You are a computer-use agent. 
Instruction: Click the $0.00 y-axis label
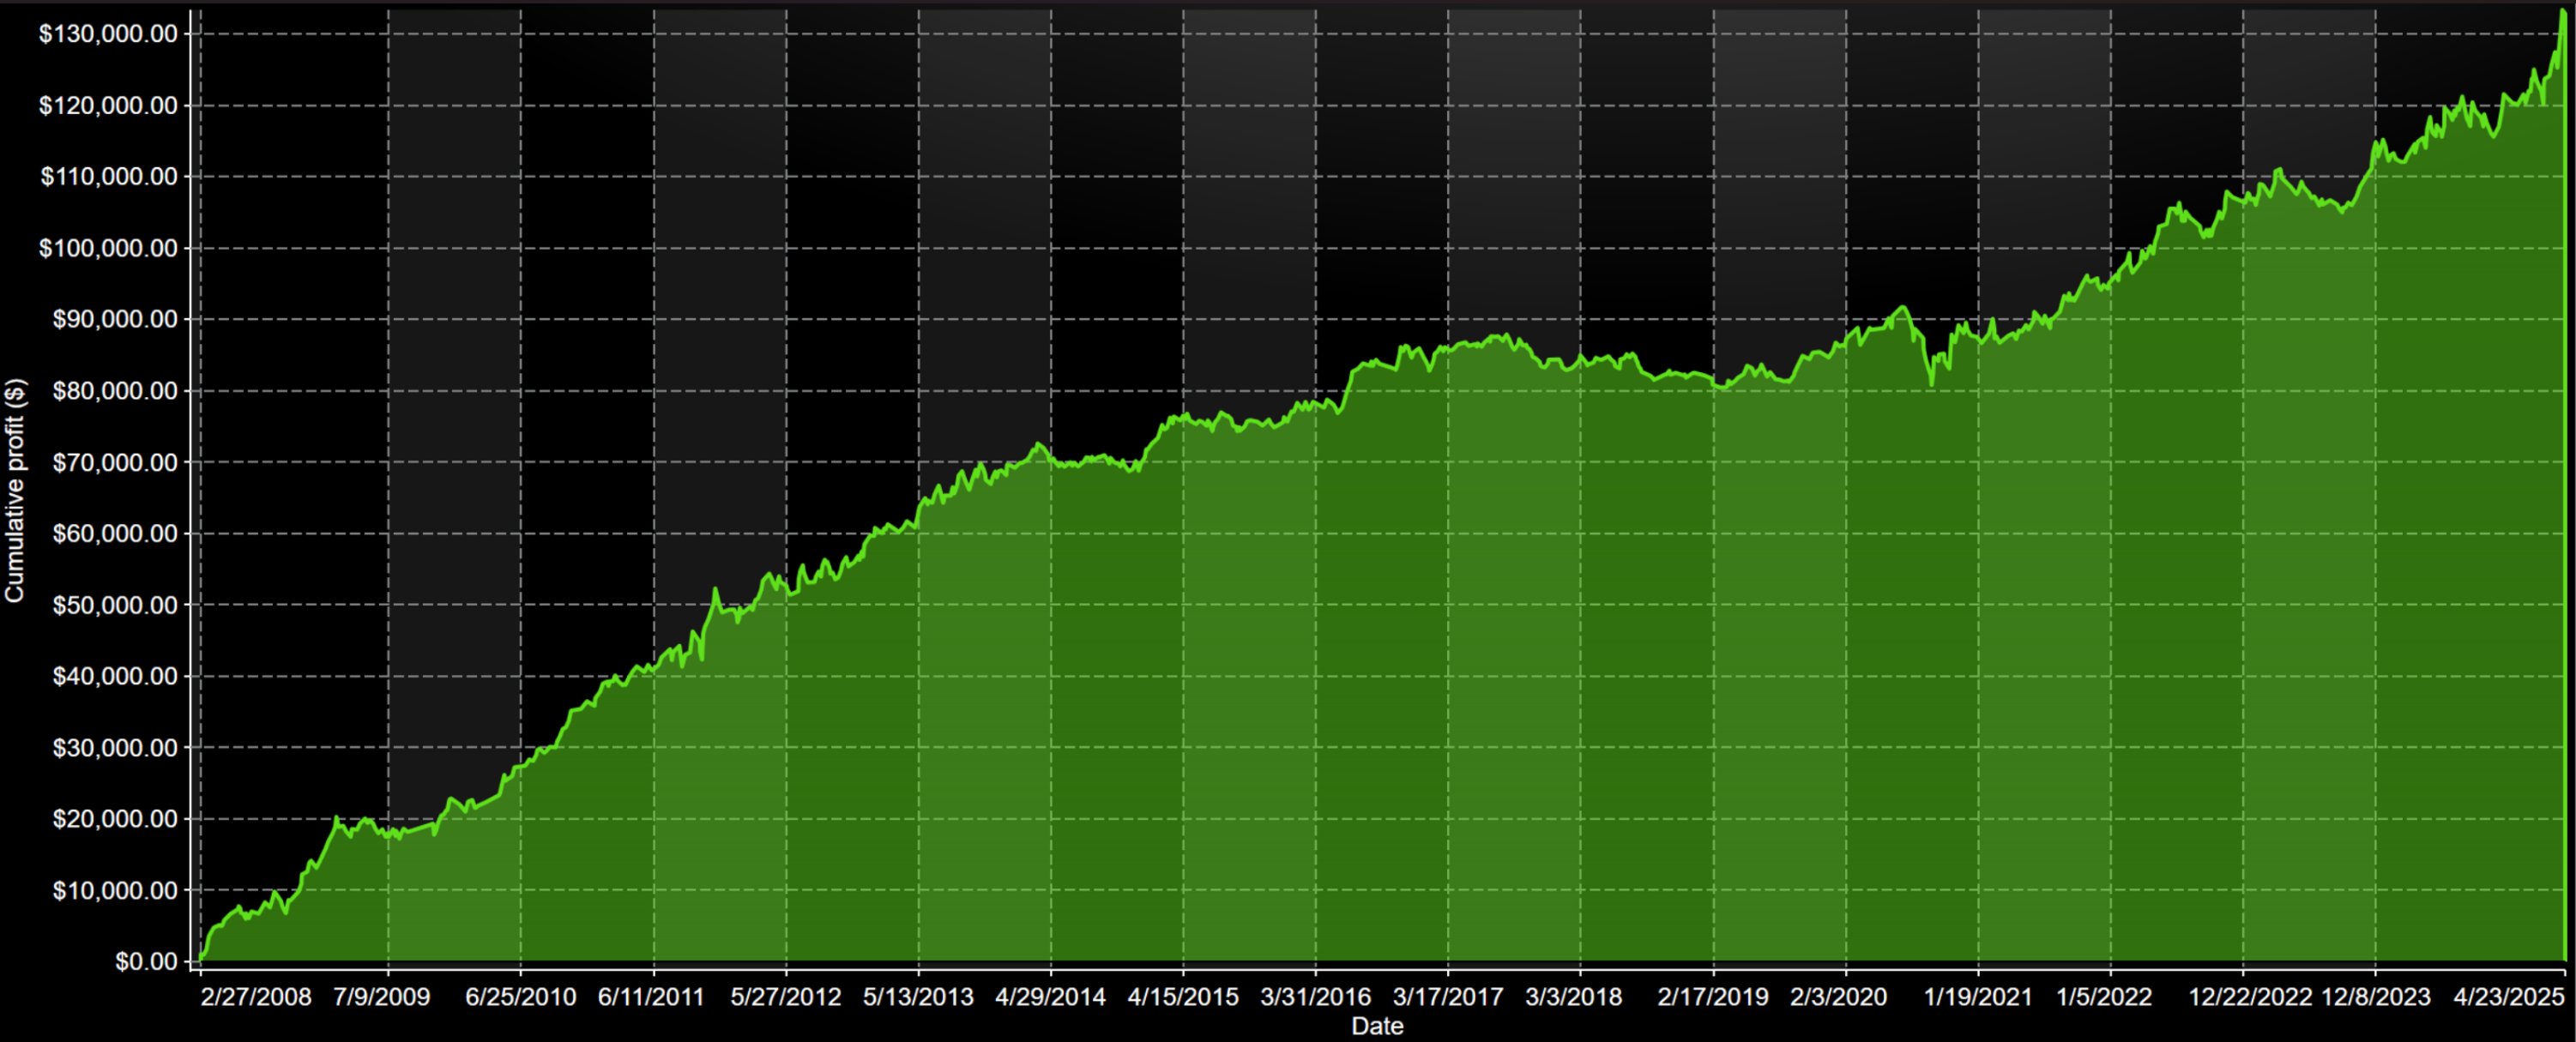(146, 961)
